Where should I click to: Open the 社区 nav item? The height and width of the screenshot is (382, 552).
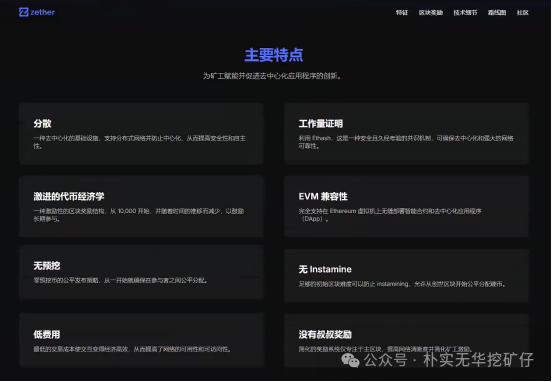click(x=522, y=13)
